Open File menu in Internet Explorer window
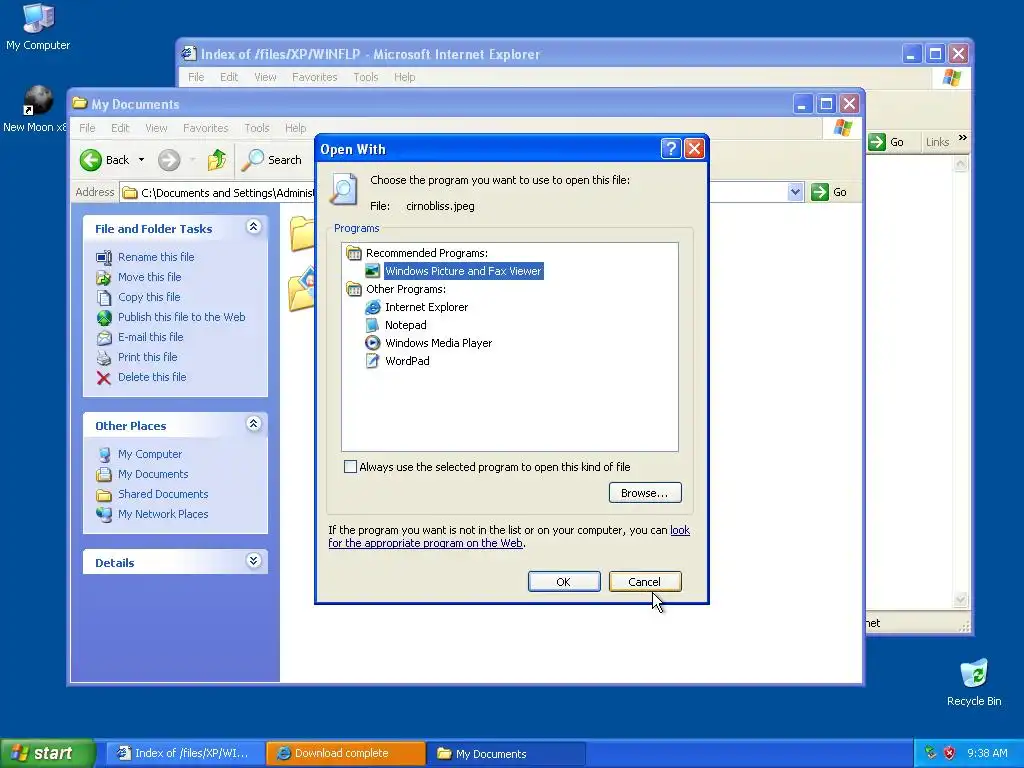This screenshot has width=1024, height=768. (196, 77)
